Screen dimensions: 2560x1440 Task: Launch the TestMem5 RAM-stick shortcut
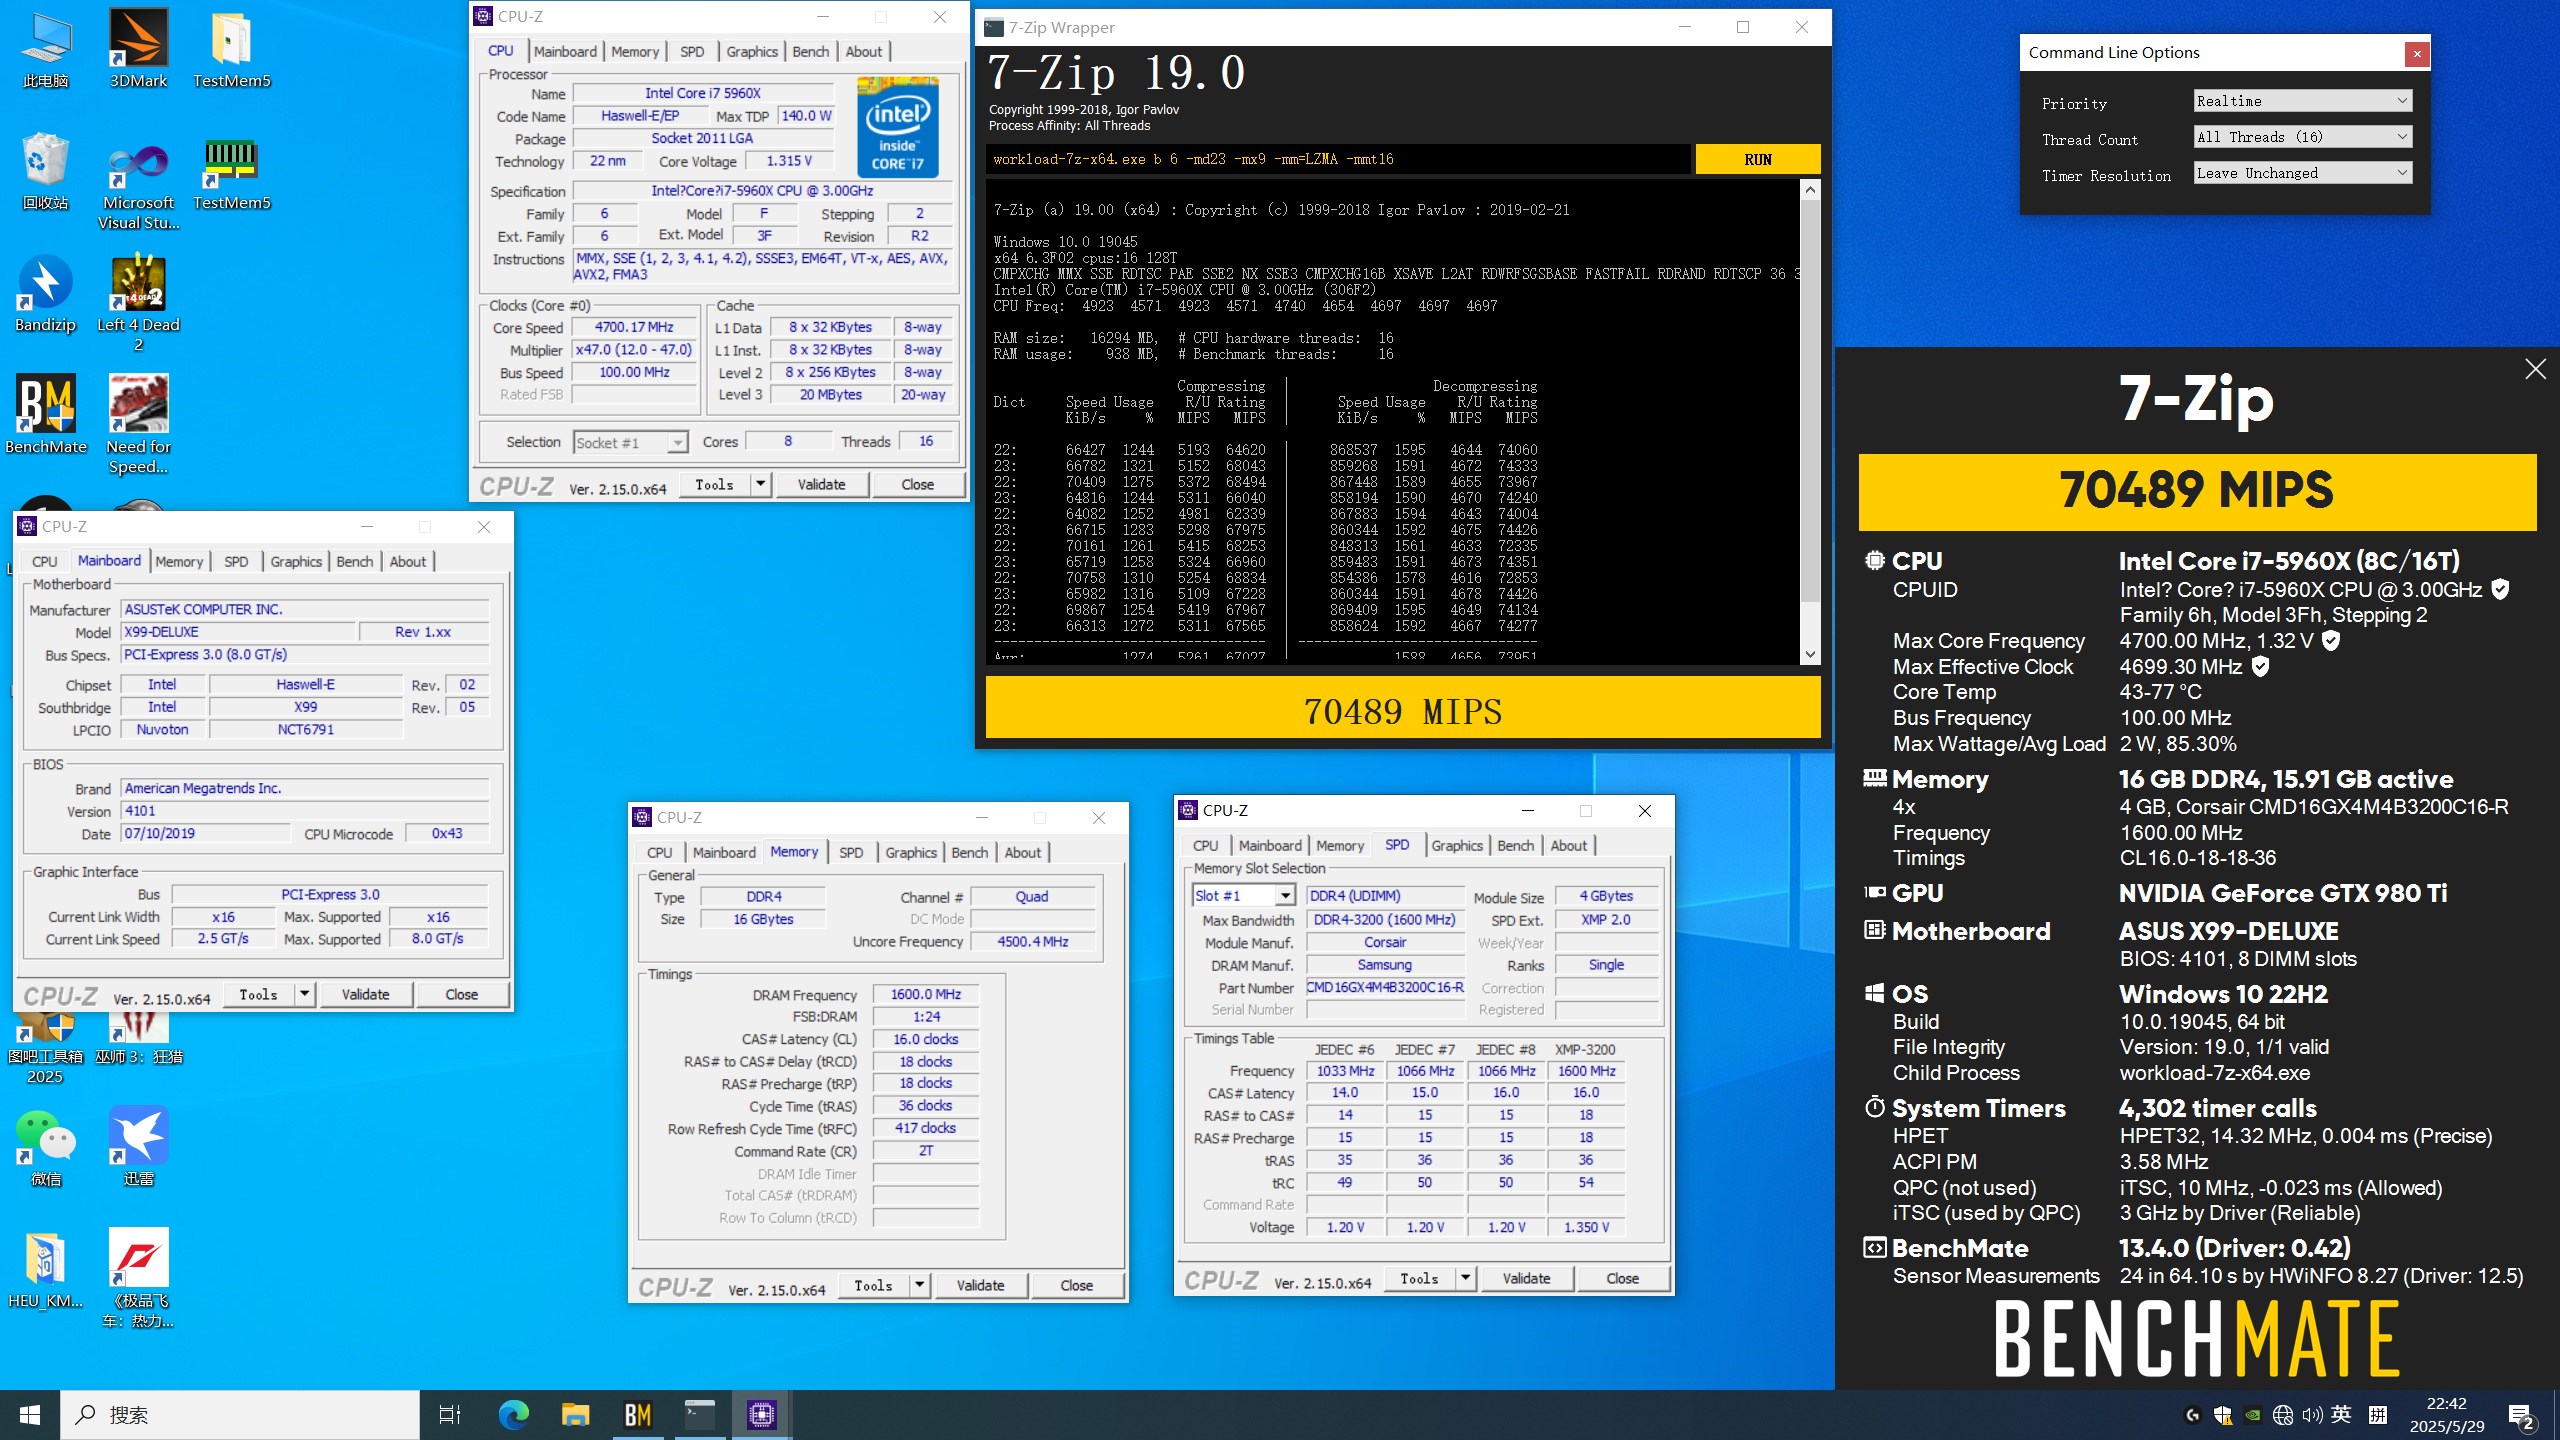coord(231,175)
